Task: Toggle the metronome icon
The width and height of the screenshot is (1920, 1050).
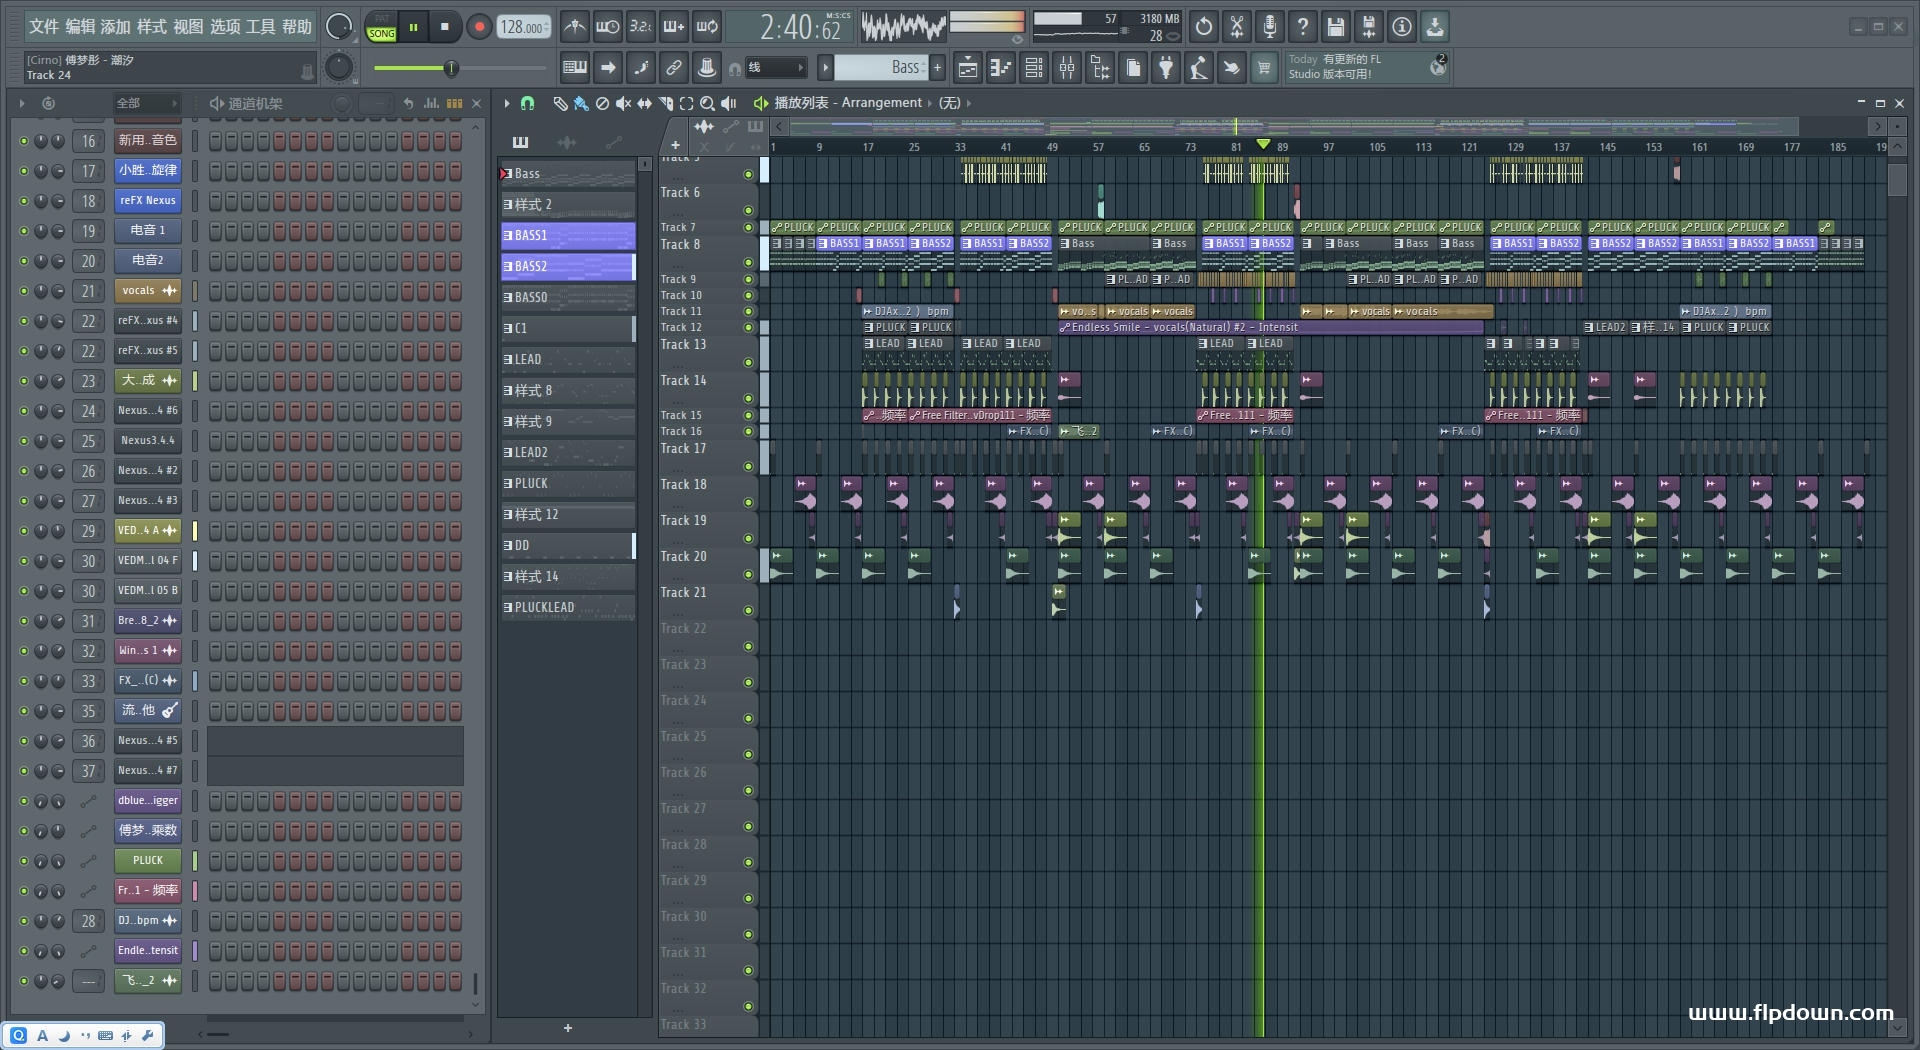Action: pyautogui.click(x=574, y=27)
